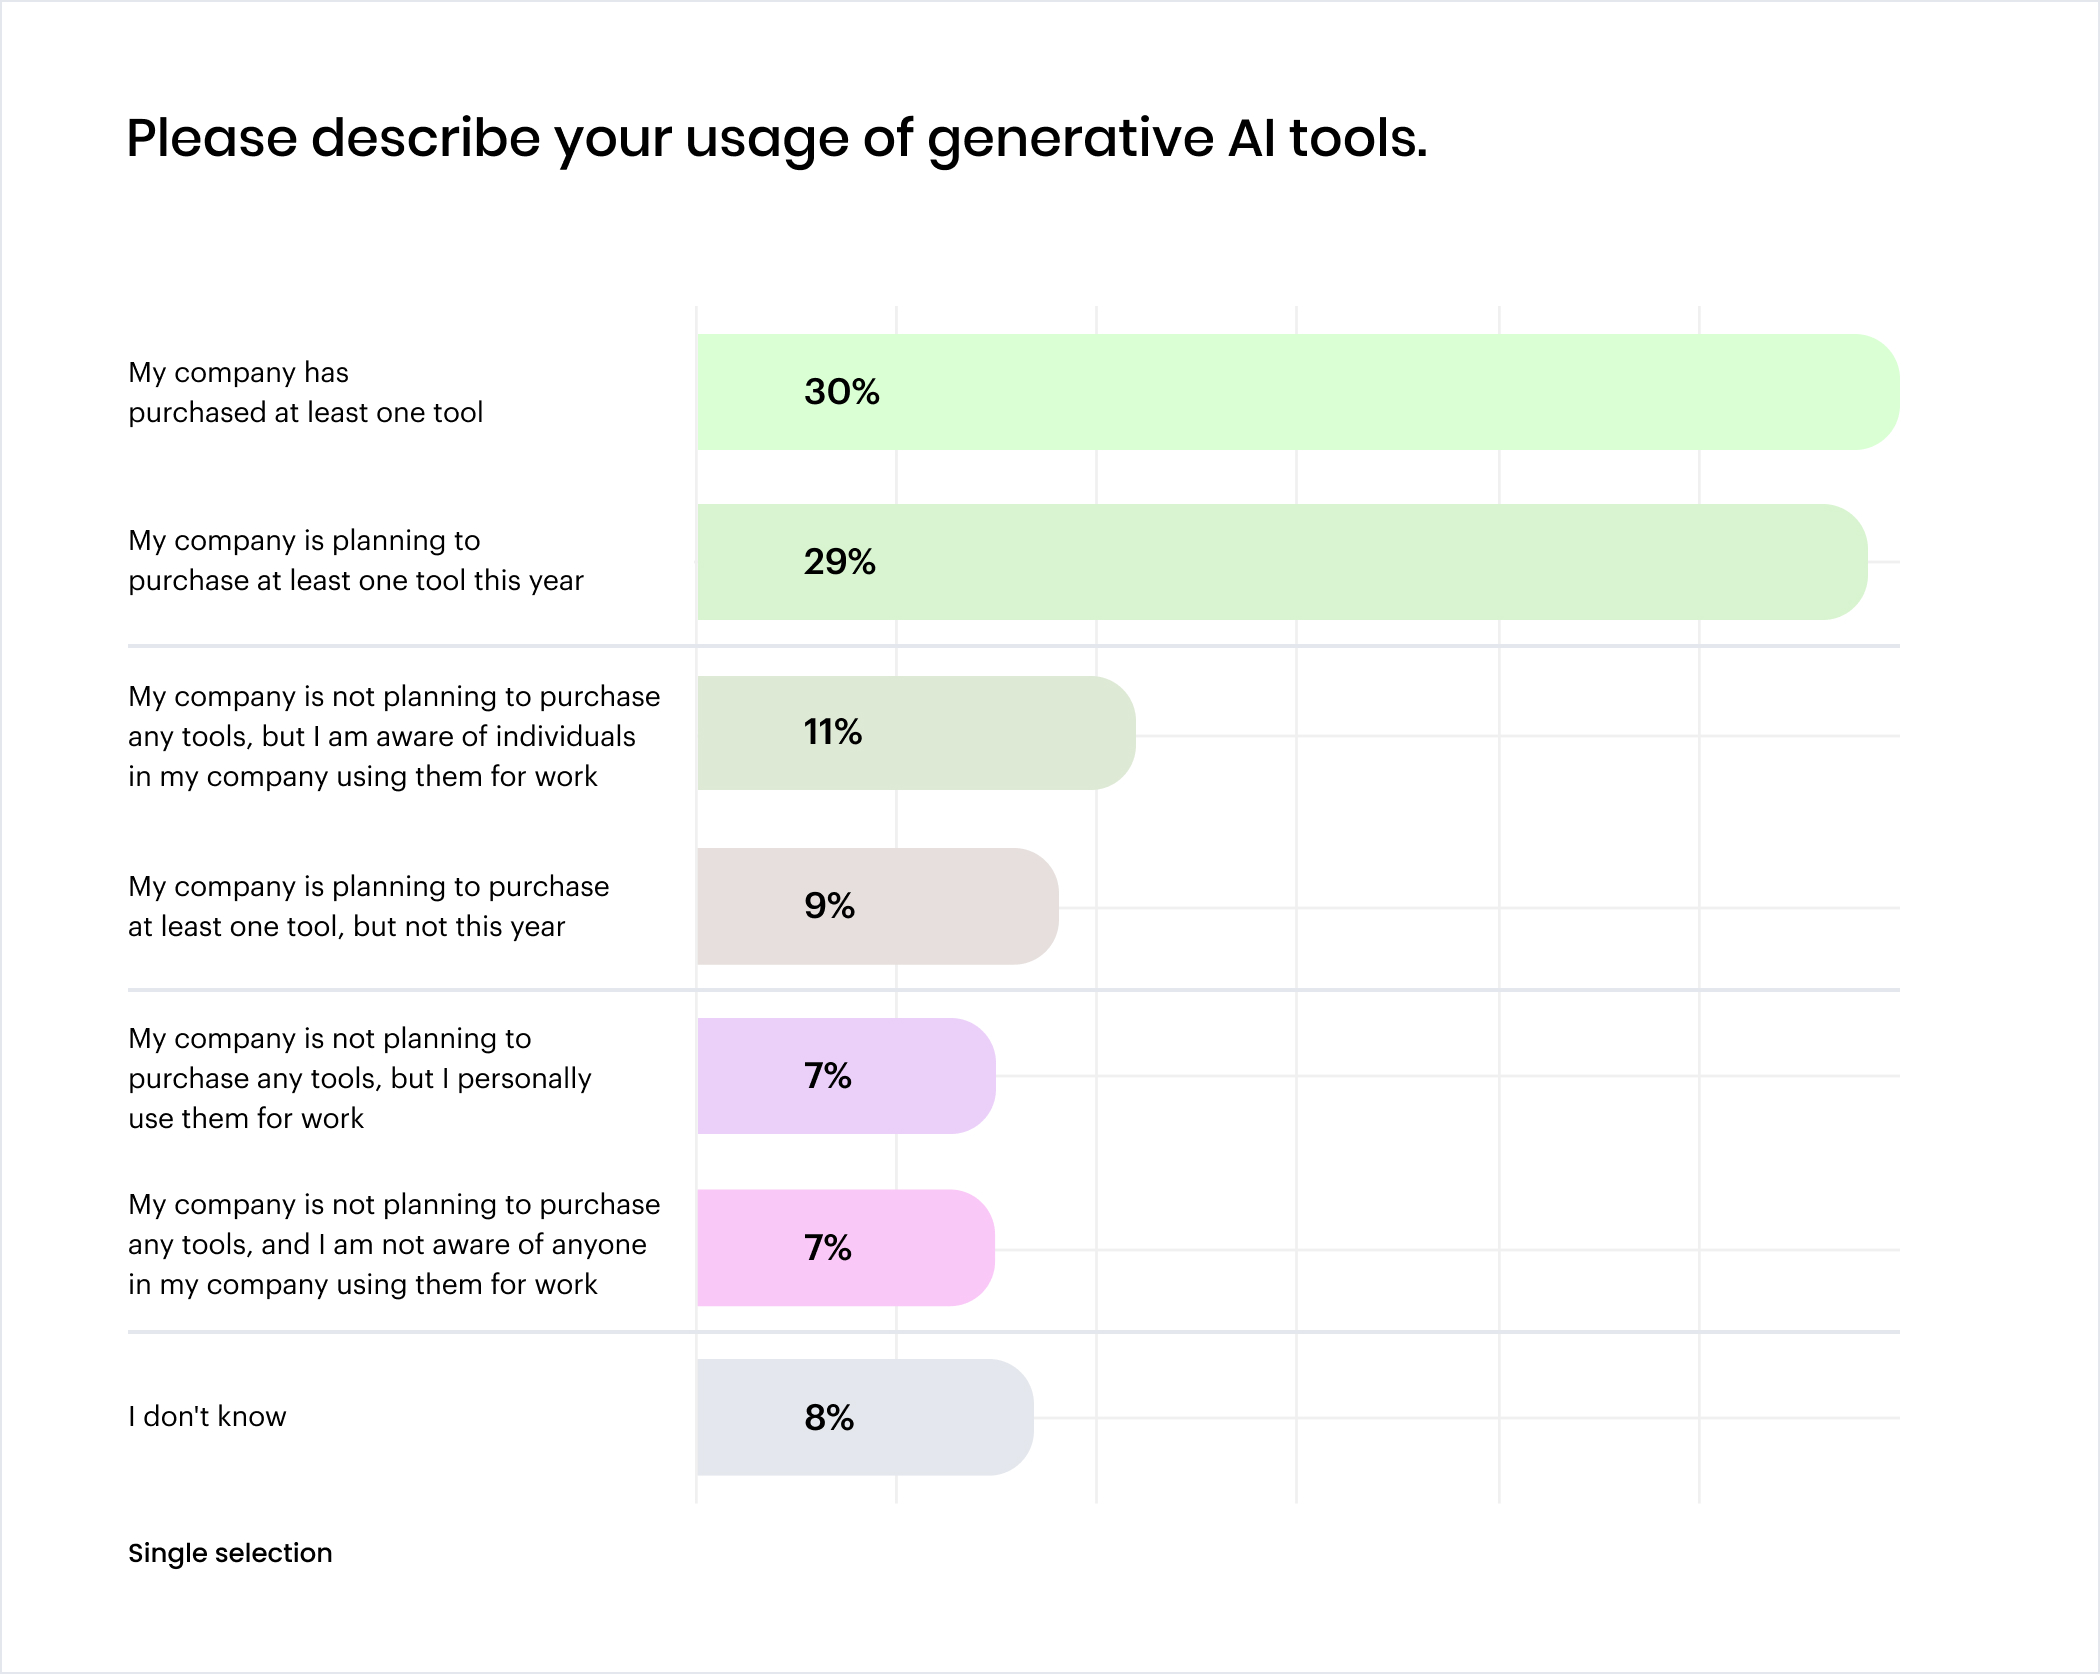This screenshot has height=1674, width=2100.
Task: Click the chart title about generative AI tools
Action: click(x=777, y=139)
